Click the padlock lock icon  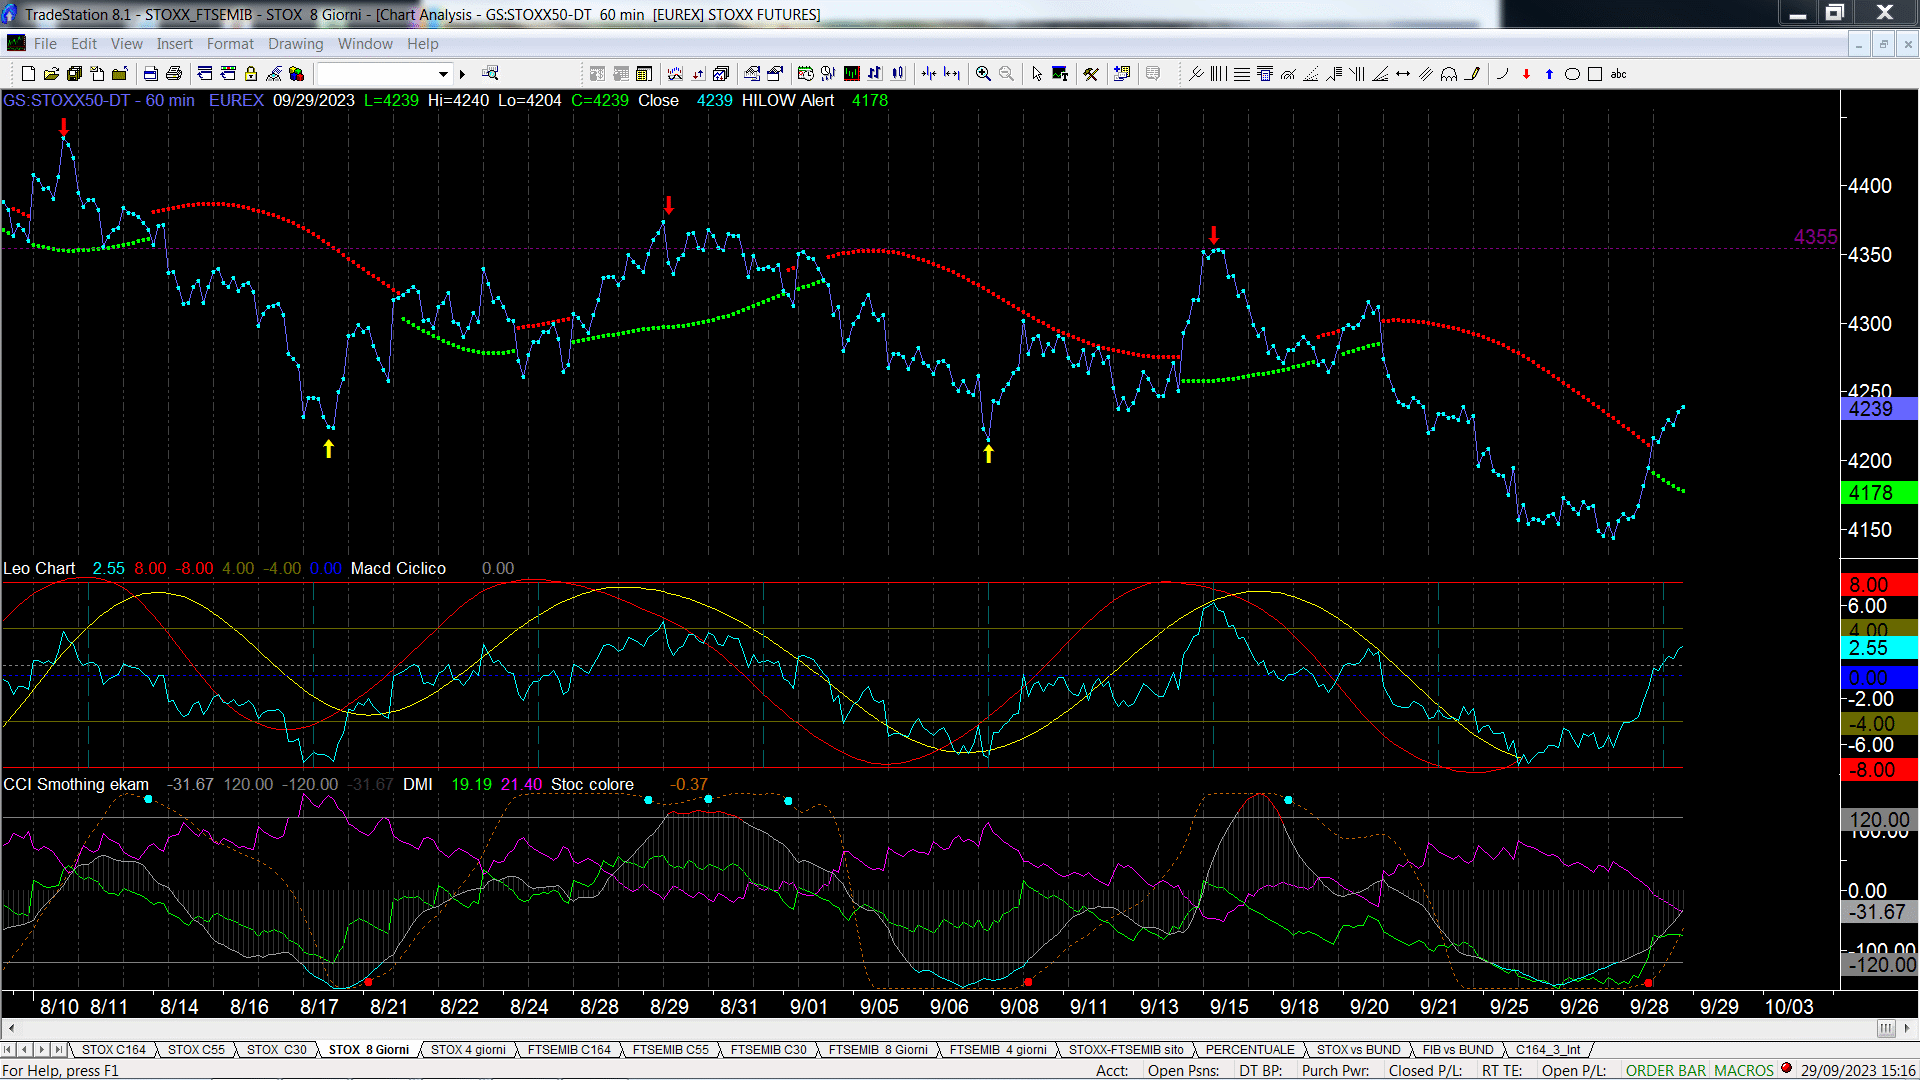pos(251,74)
